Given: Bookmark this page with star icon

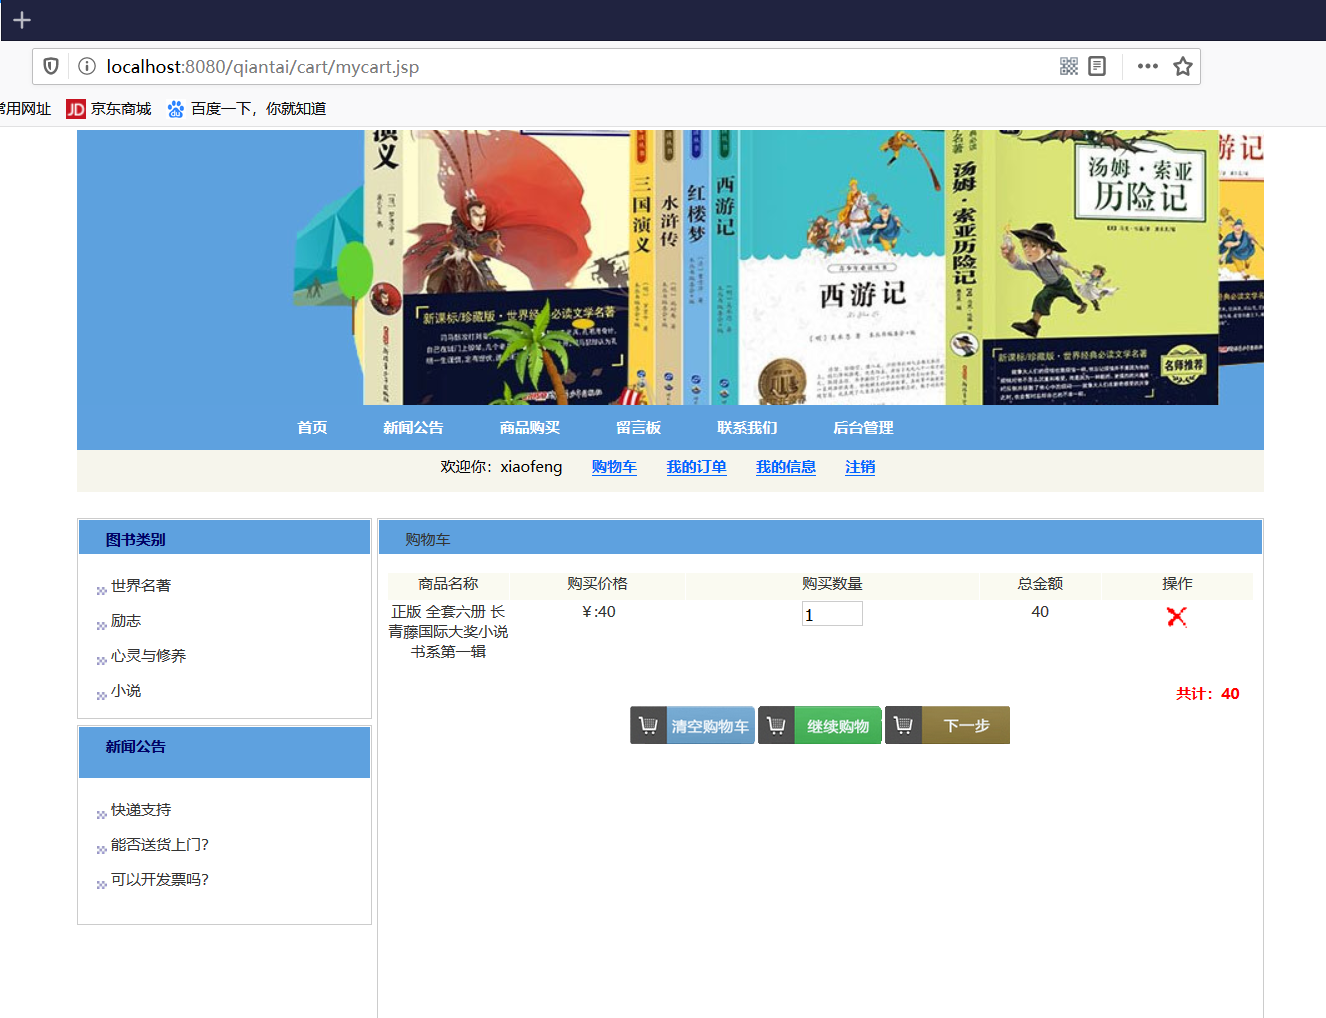Looking at the screenshot, I should (1183, 66).
